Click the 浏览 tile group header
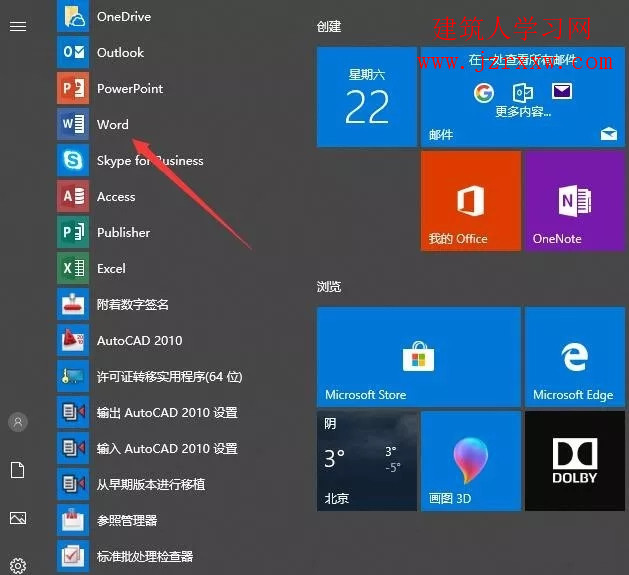This screenshot has height=575, width=629. click(329, 287)
